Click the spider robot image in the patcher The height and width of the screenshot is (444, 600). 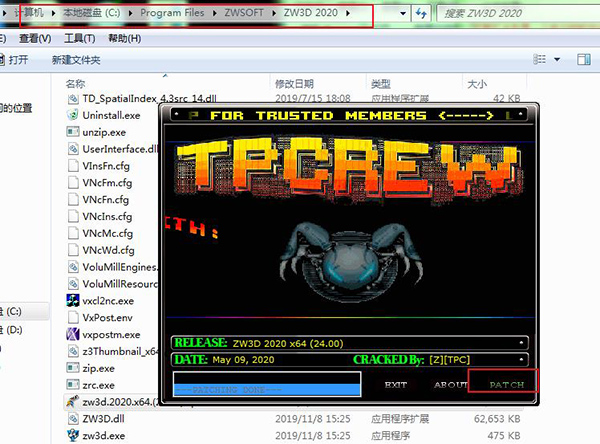[350, 261]
